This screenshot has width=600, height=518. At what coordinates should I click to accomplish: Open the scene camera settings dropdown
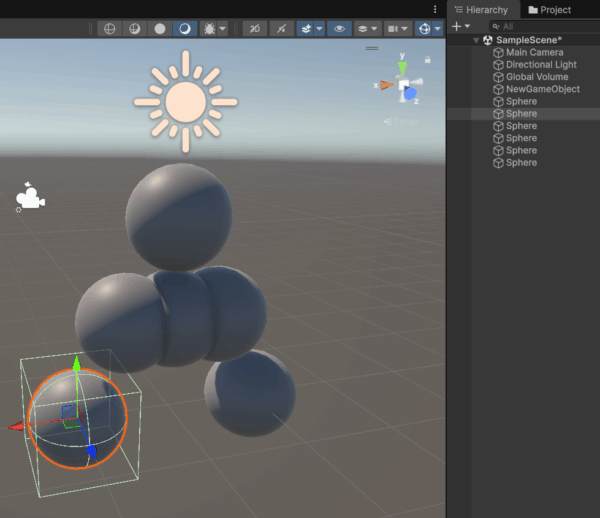(x=399, y=29)
